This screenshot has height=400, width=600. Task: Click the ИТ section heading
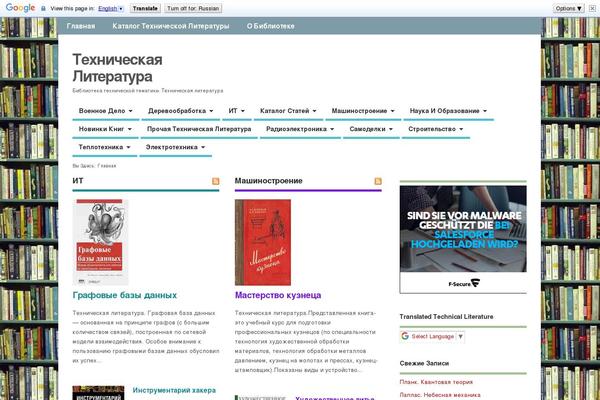click(78, 181)
